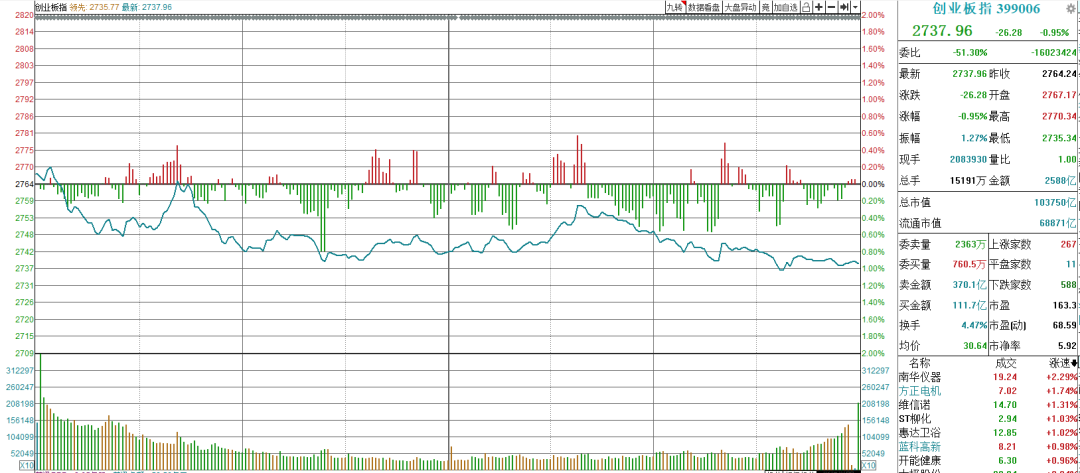1080x473 pixels.
Task: Click the minus zoom-out icon
Action: click(x=831, y=7)
